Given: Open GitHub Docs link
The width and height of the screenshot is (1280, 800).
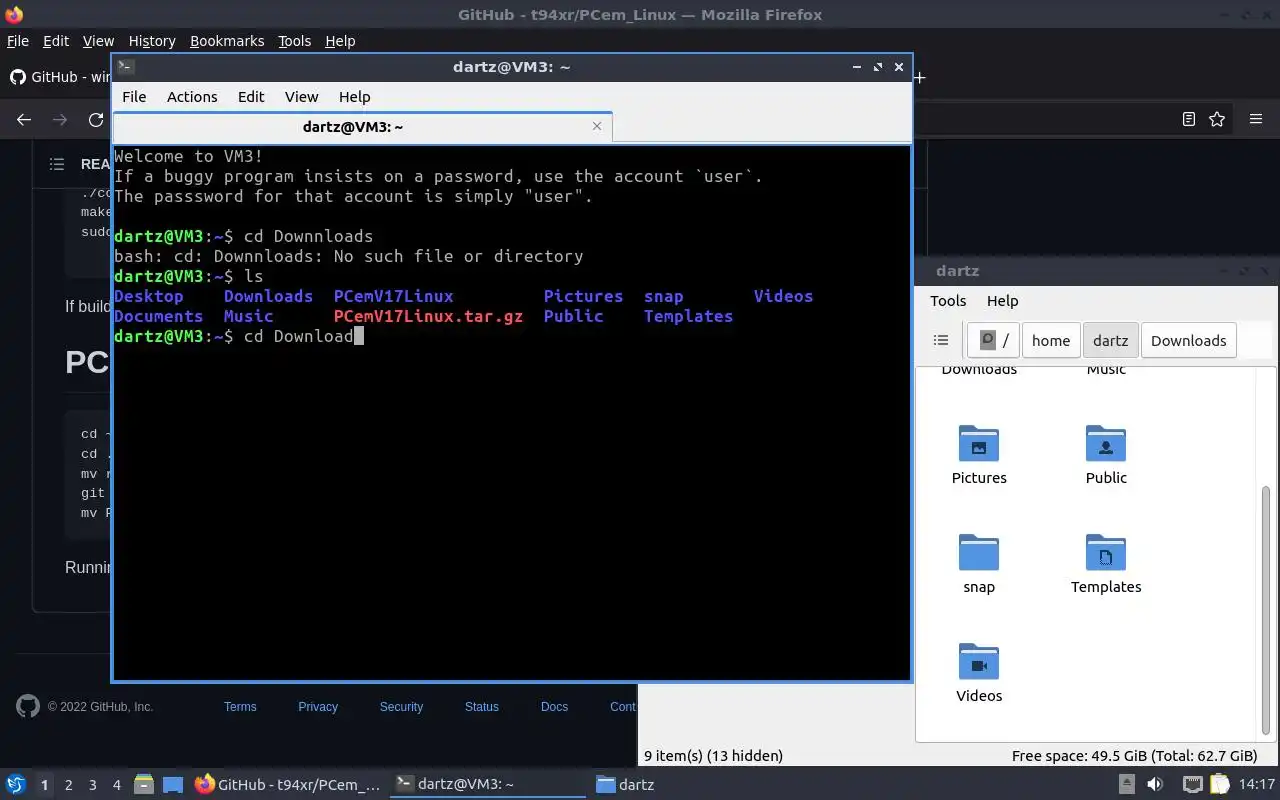Looking at the screenshot, I should coord(554,706).
